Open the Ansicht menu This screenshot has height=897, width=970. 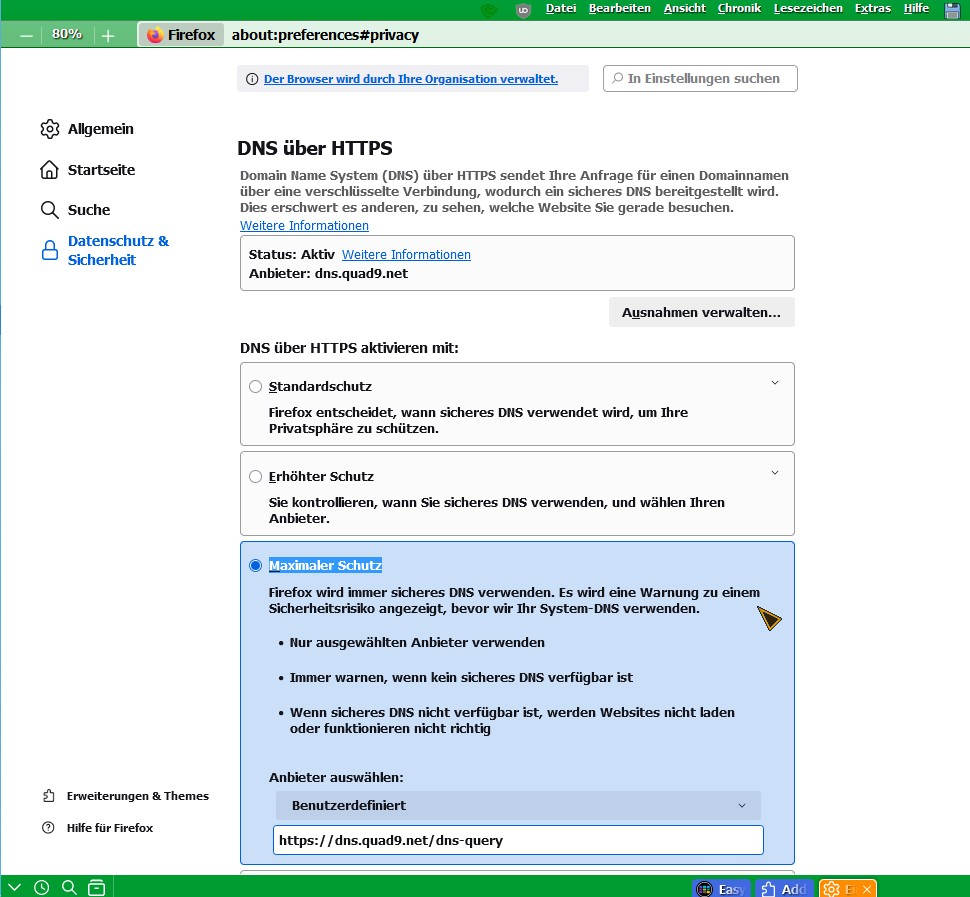pyautogui.click(x=684, y=9)
